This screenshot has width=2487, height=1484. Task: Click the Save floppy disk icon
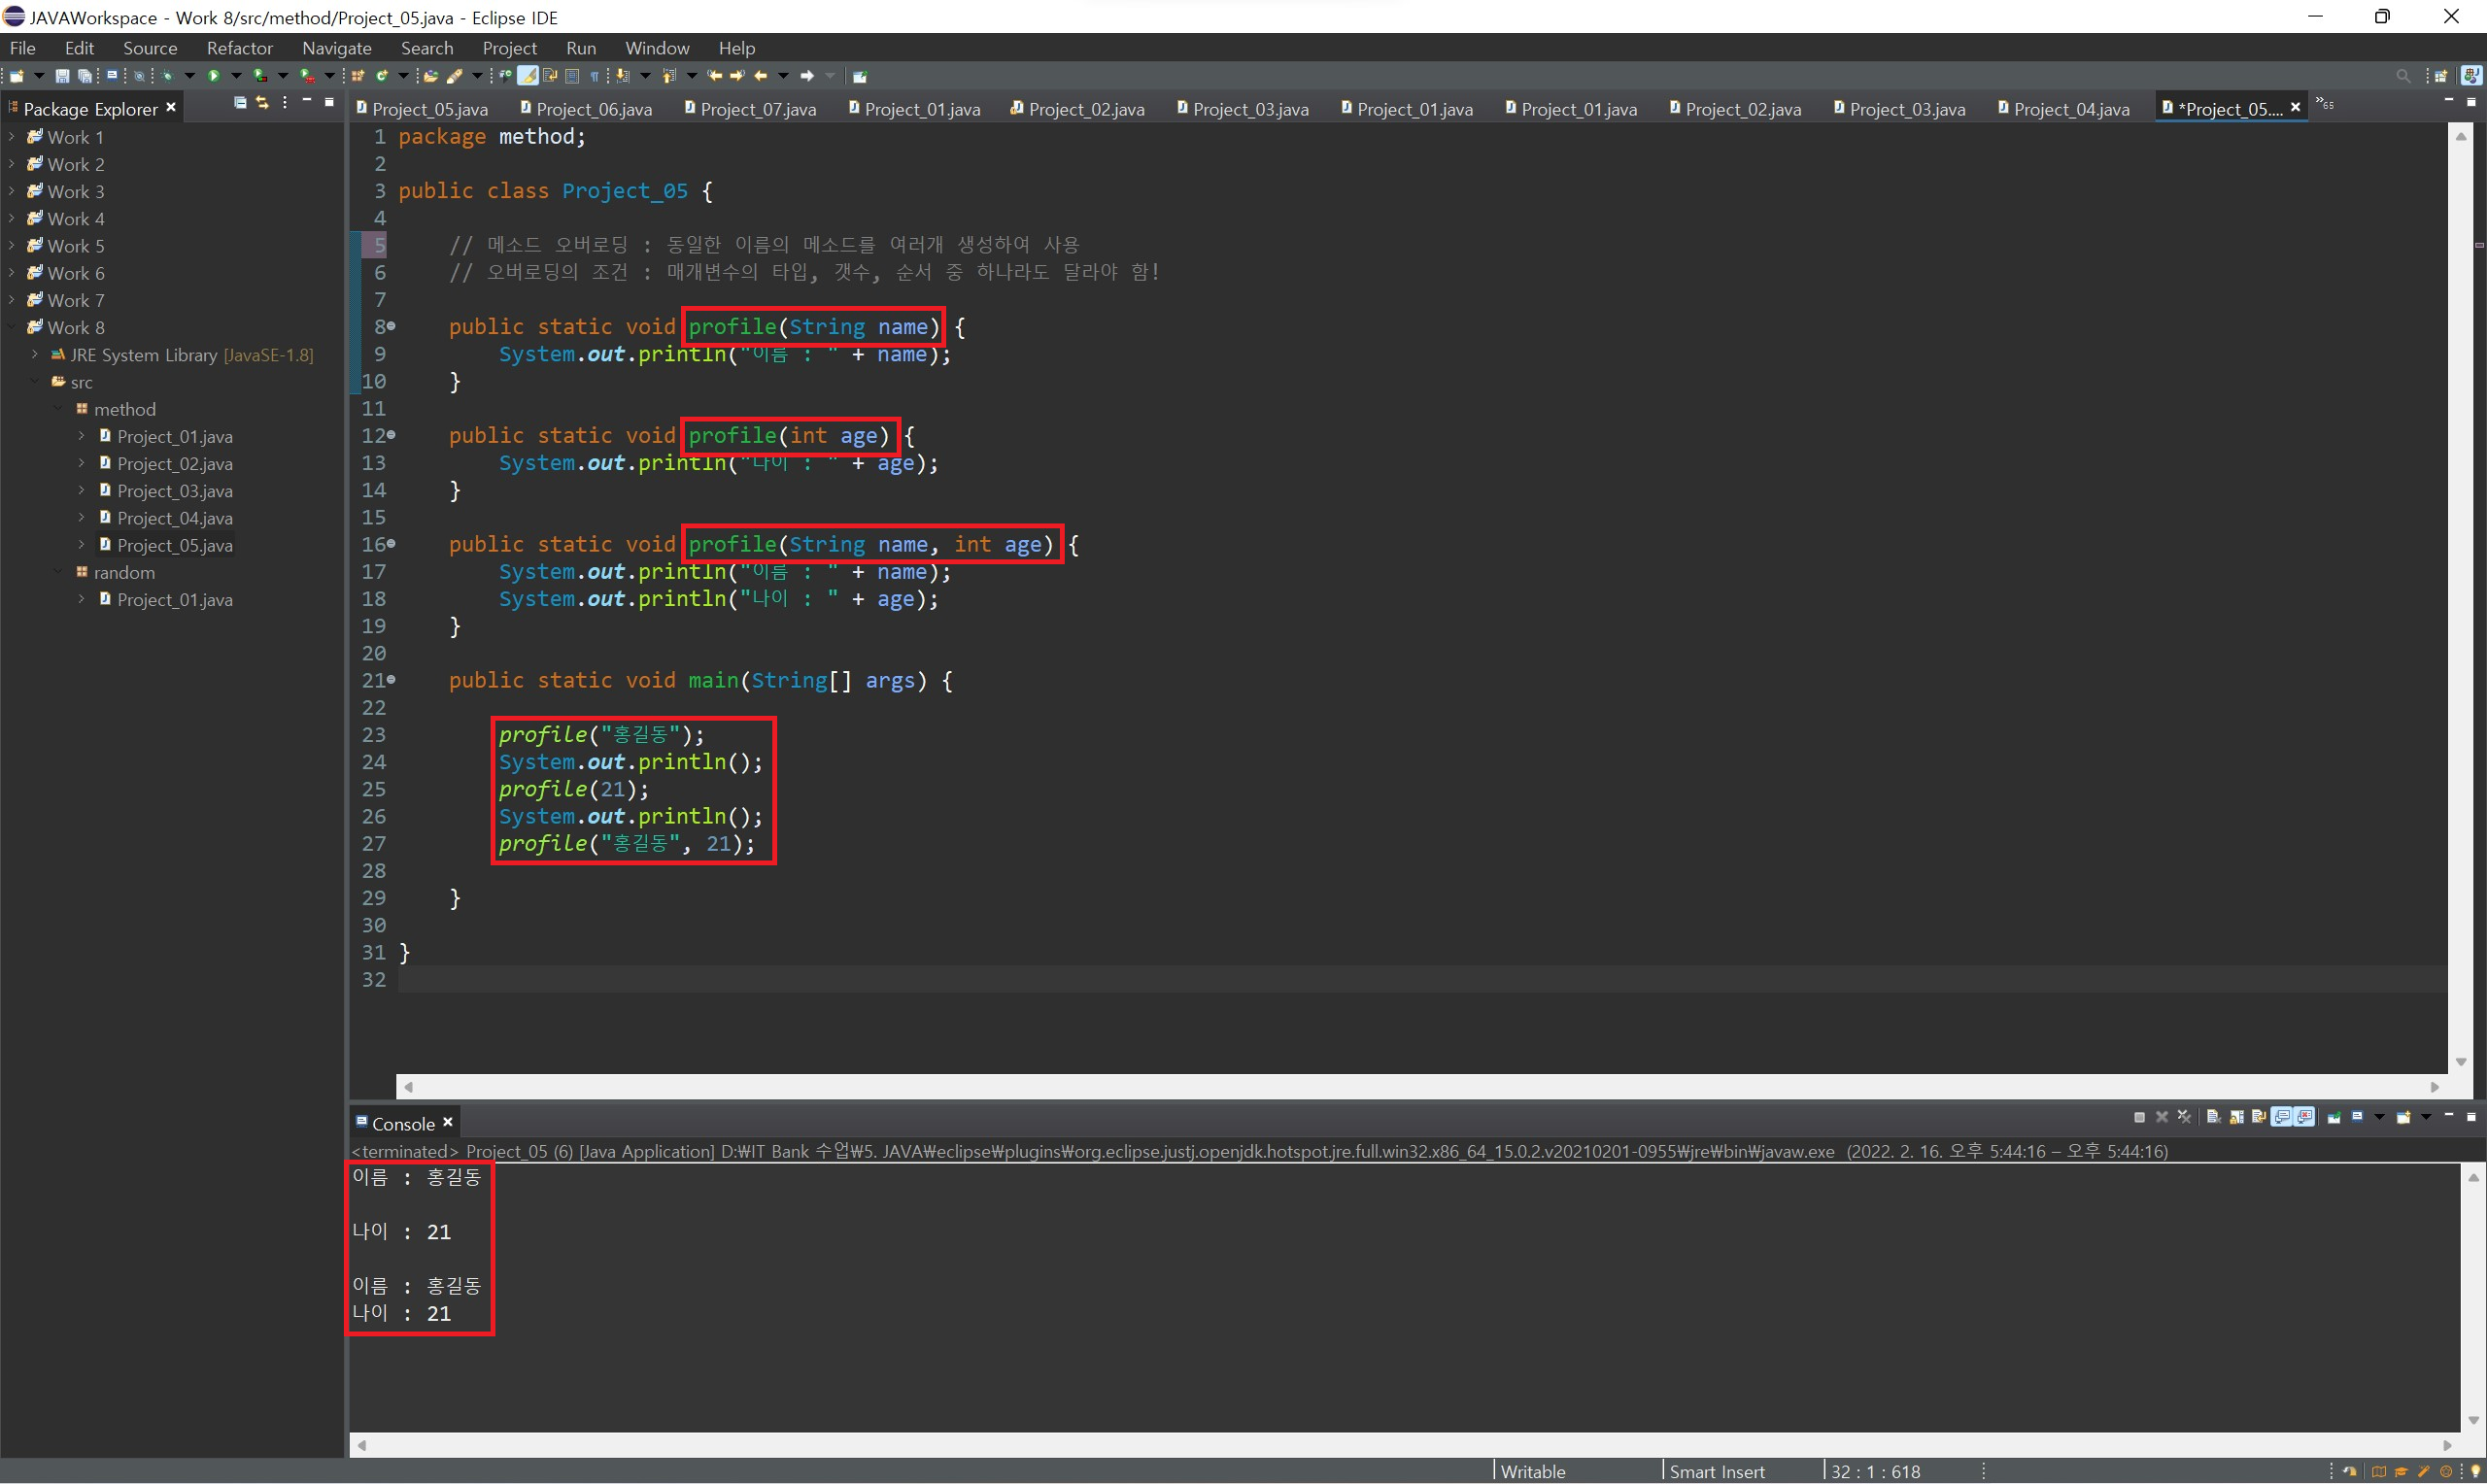tap(62, 76)
